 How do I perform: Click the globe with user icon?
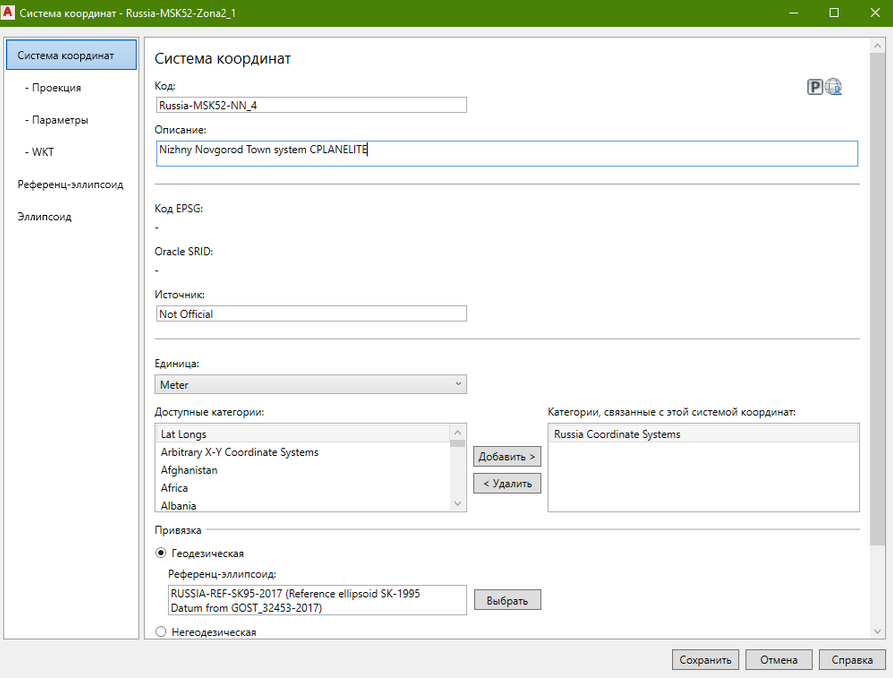[833, 87]
